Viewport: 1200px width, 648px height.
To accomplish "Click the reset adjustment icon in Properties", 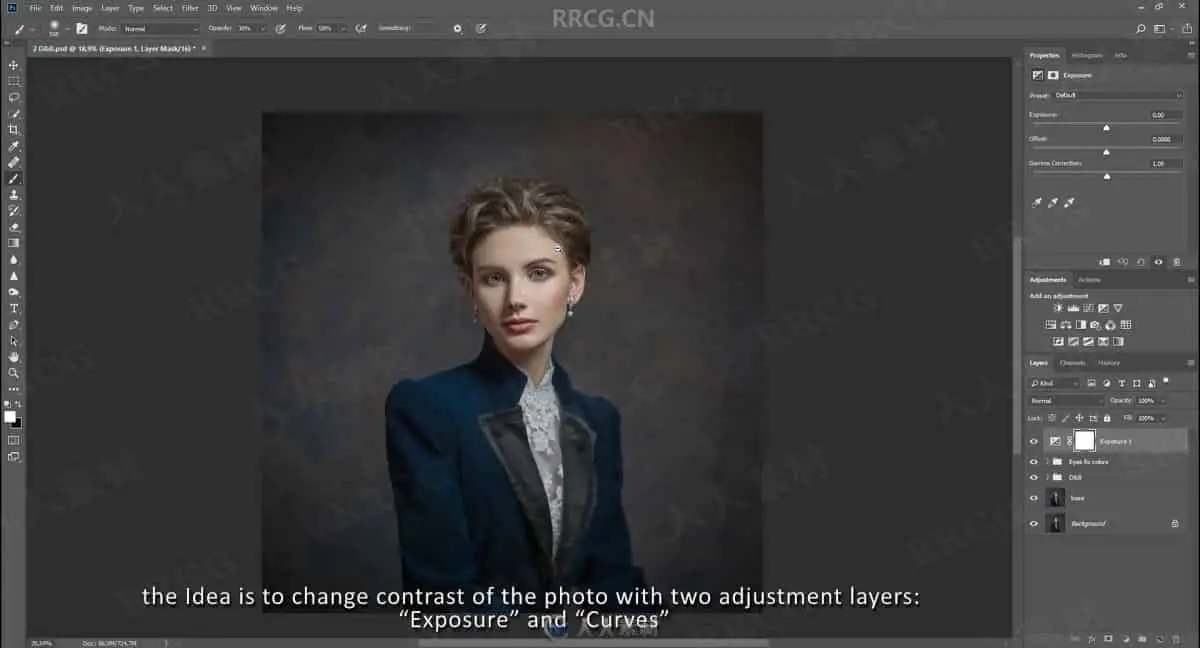I will (x=1141, y=262).
